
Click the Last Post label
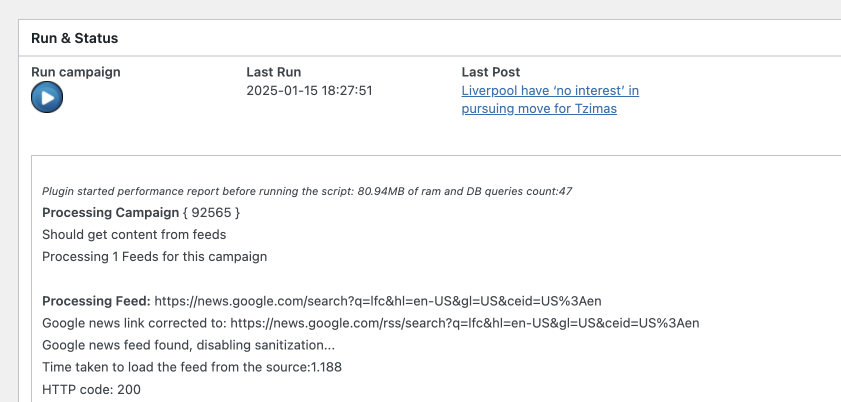coord(490,72)
